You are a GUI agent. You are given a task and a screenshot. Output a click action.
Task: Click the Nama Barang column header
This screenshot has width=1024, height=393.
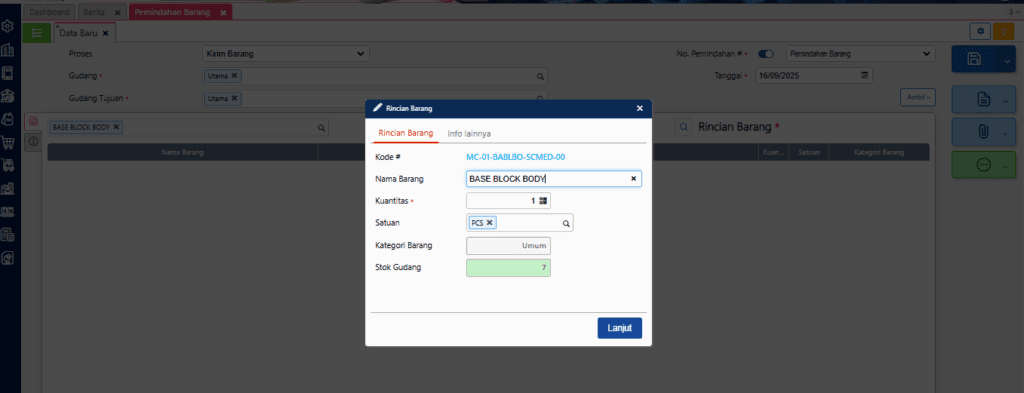point(183,152)
